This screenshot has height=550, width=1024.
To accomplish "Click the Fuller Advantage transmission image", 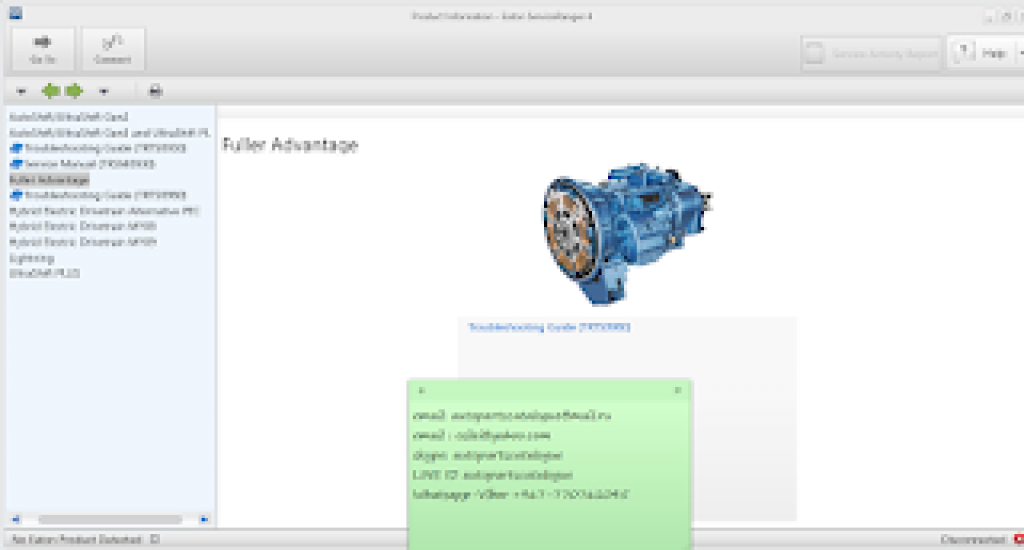I will point(628,234).
